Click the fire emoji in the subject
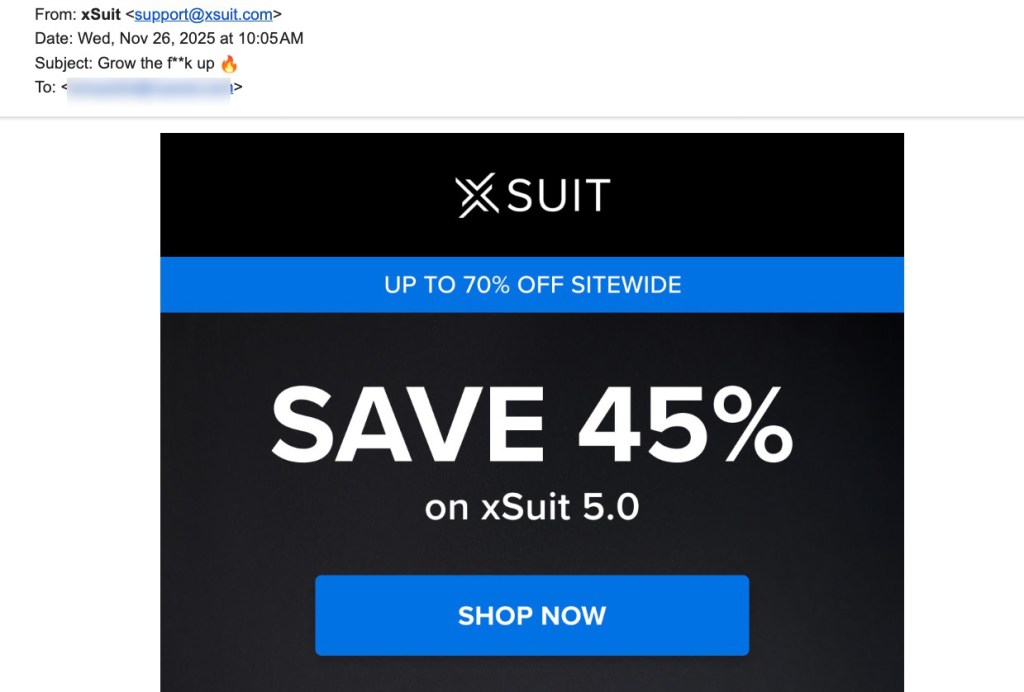Image resolution: width=1024 pixels, height=692 pixels. click(229, 63)
